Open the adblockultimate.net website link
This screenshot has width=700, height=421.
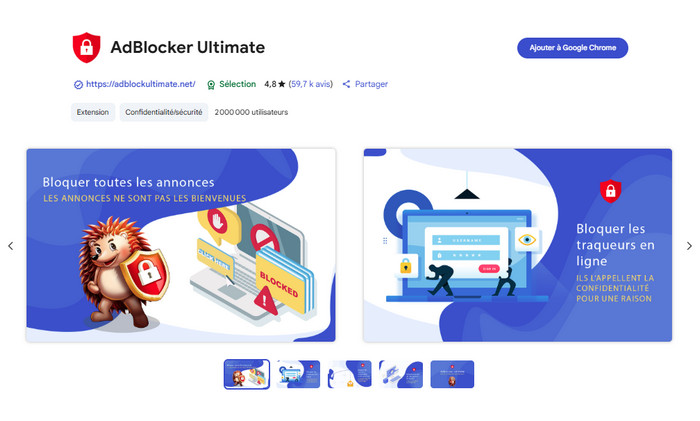[141, 84]
